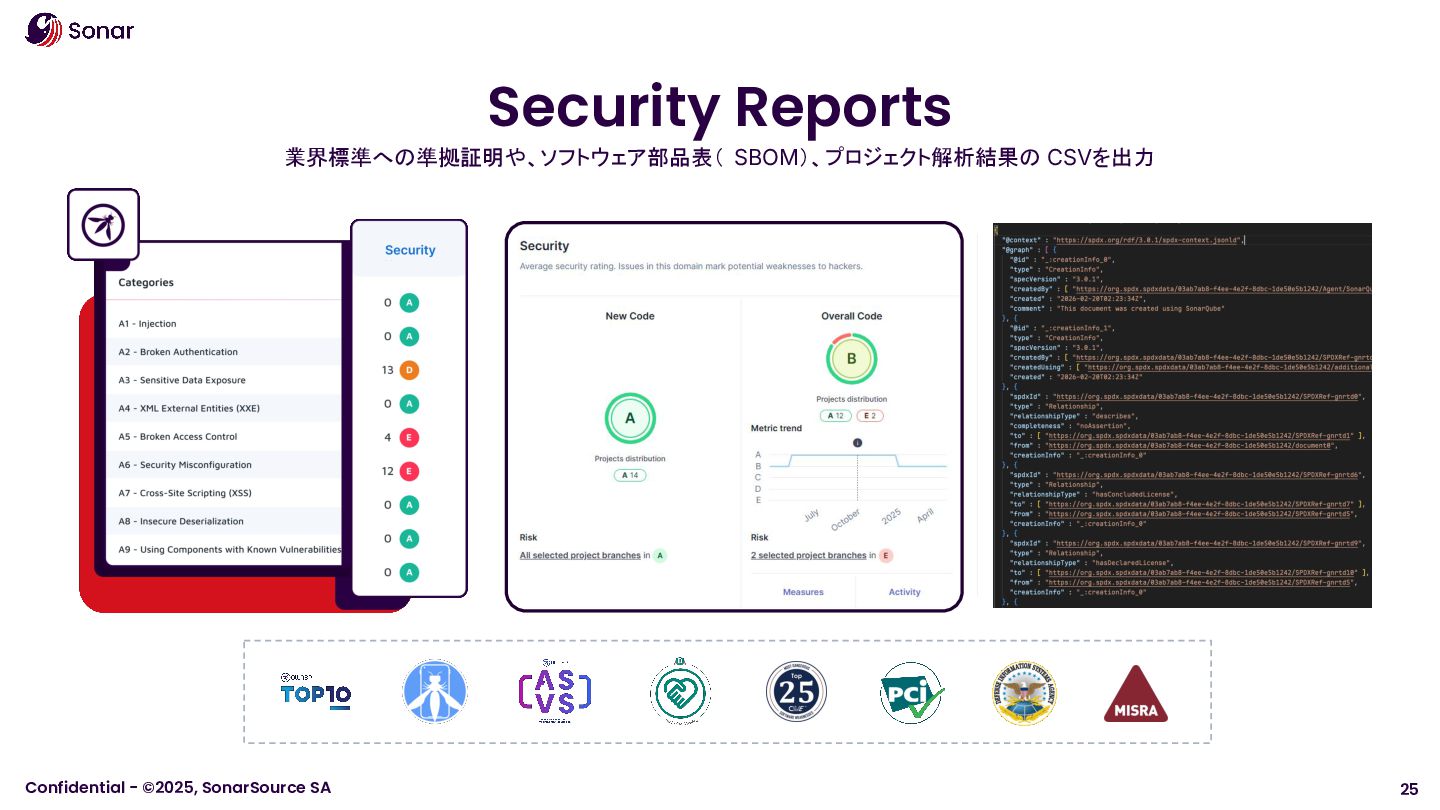
Task: Click the 'October' label on the trend axis
Action: 845,520
